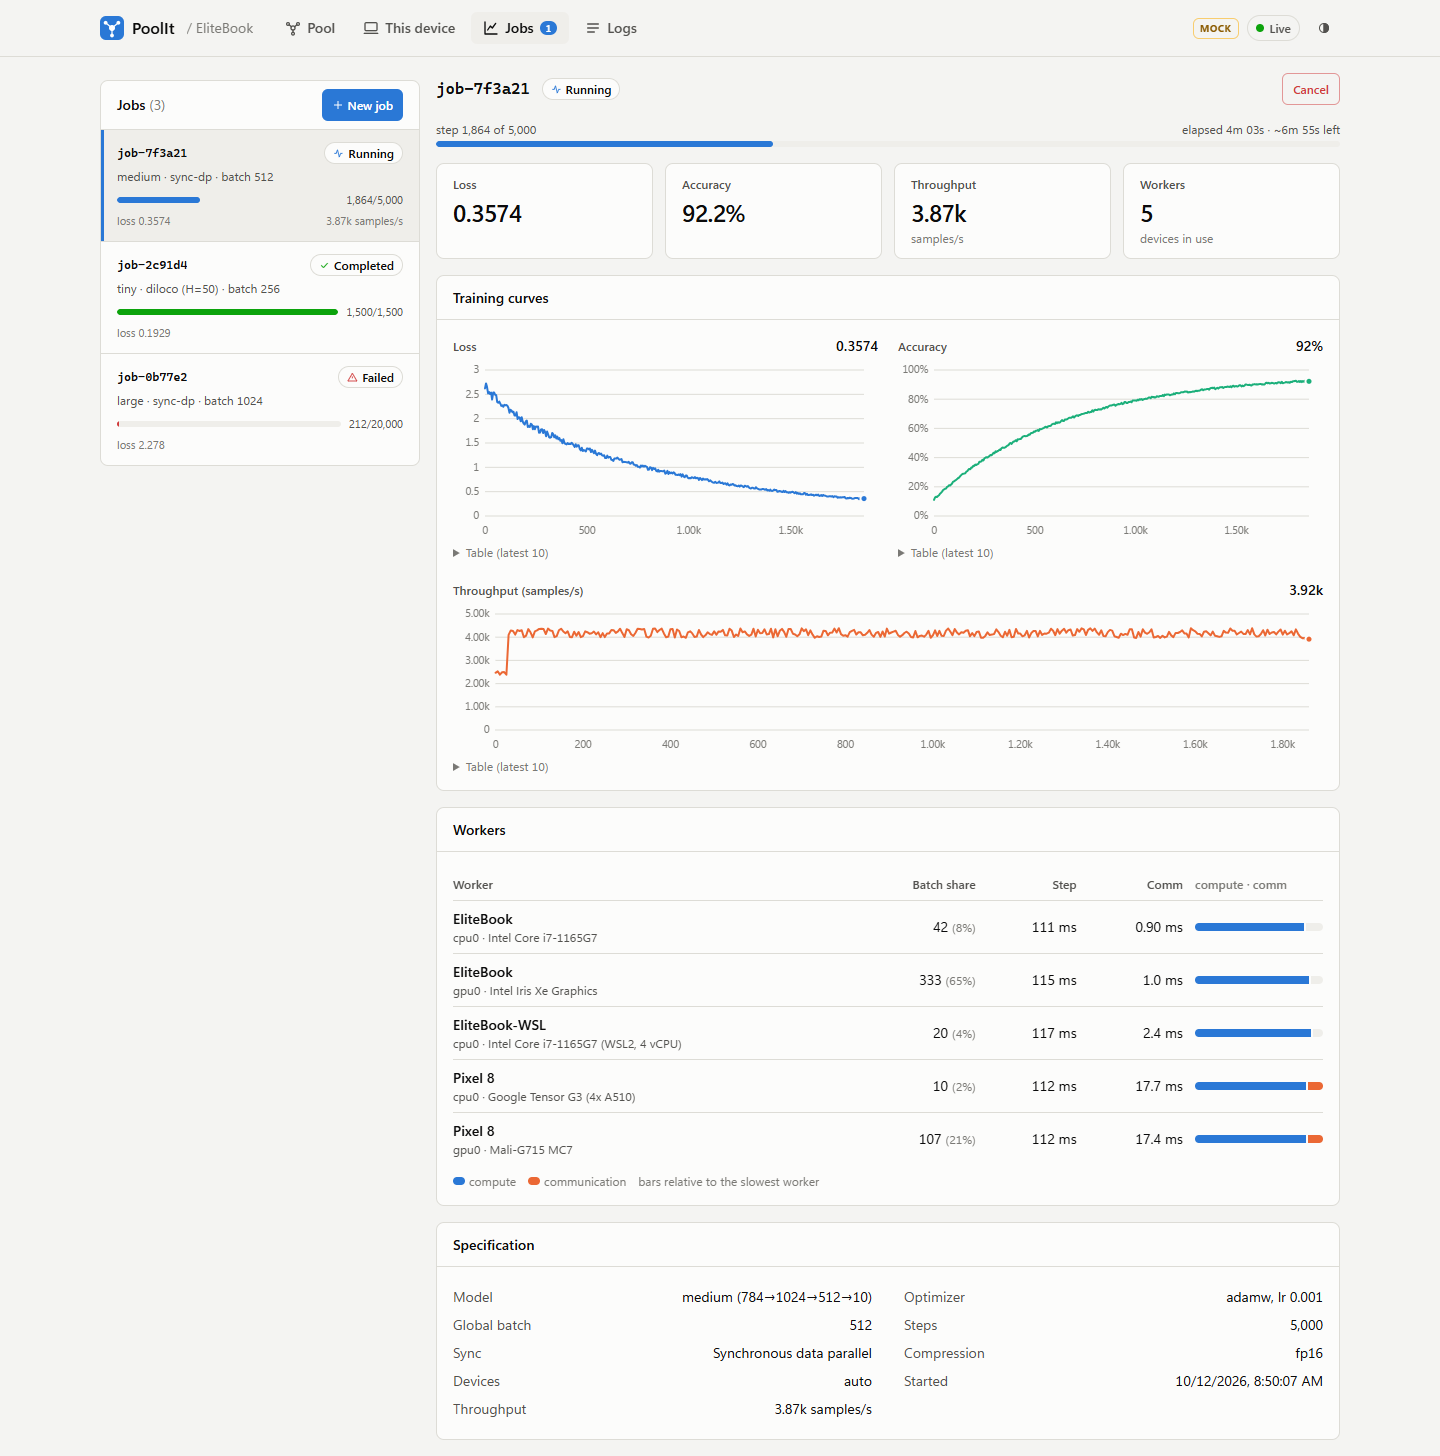Screen dimensions: 1440x1456
Task: Click the Loss line chart
Action: (x=665, y=450)
